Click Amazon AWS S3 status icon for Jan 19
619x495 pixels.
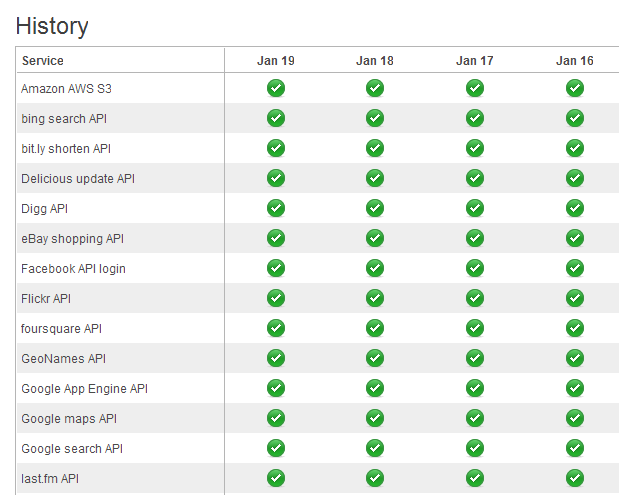tap(276, 88)
